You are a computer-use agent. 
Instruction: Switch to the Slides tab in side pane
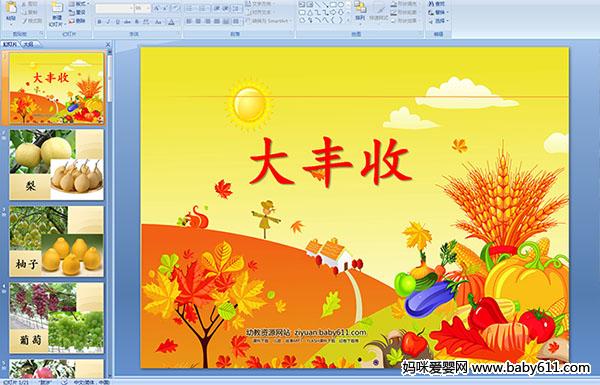[10, 44]
